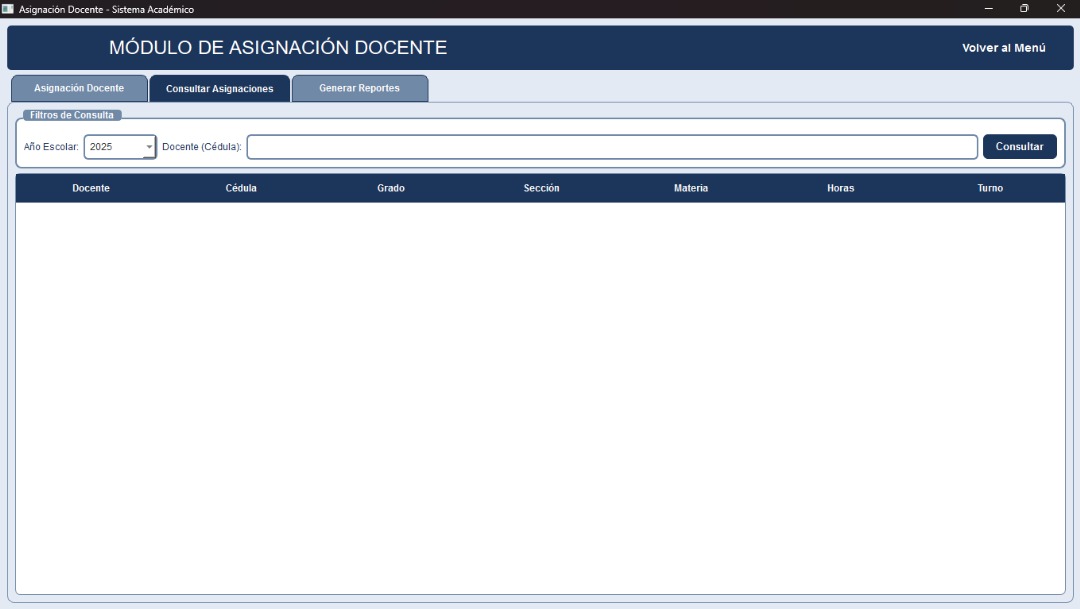Minimize the Asignación Docente window
Viewport: 1080px width, 609px height.
click(x=988, y=9)
